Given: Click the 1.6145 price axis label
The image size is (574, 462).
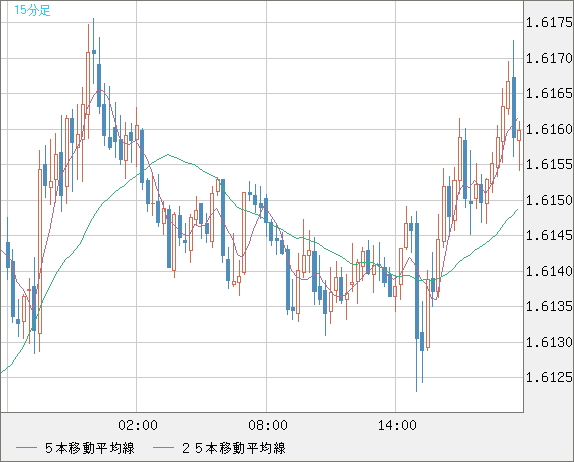Looking at the screenshot, I should [549, 235].
